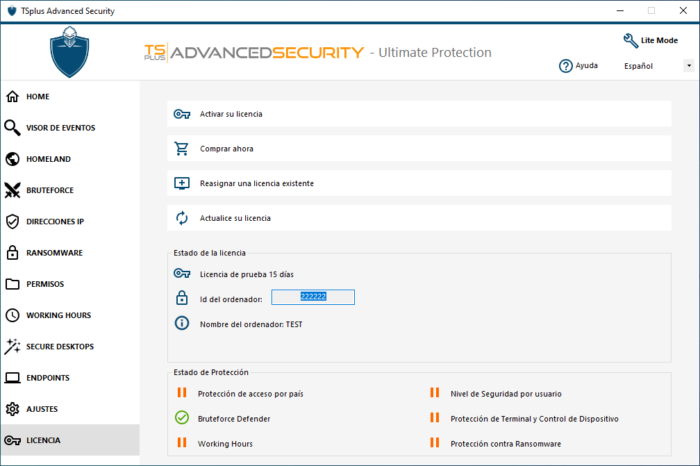
Task: Go to VISOR DE EVENTOS section
Action: click(61, 128)
